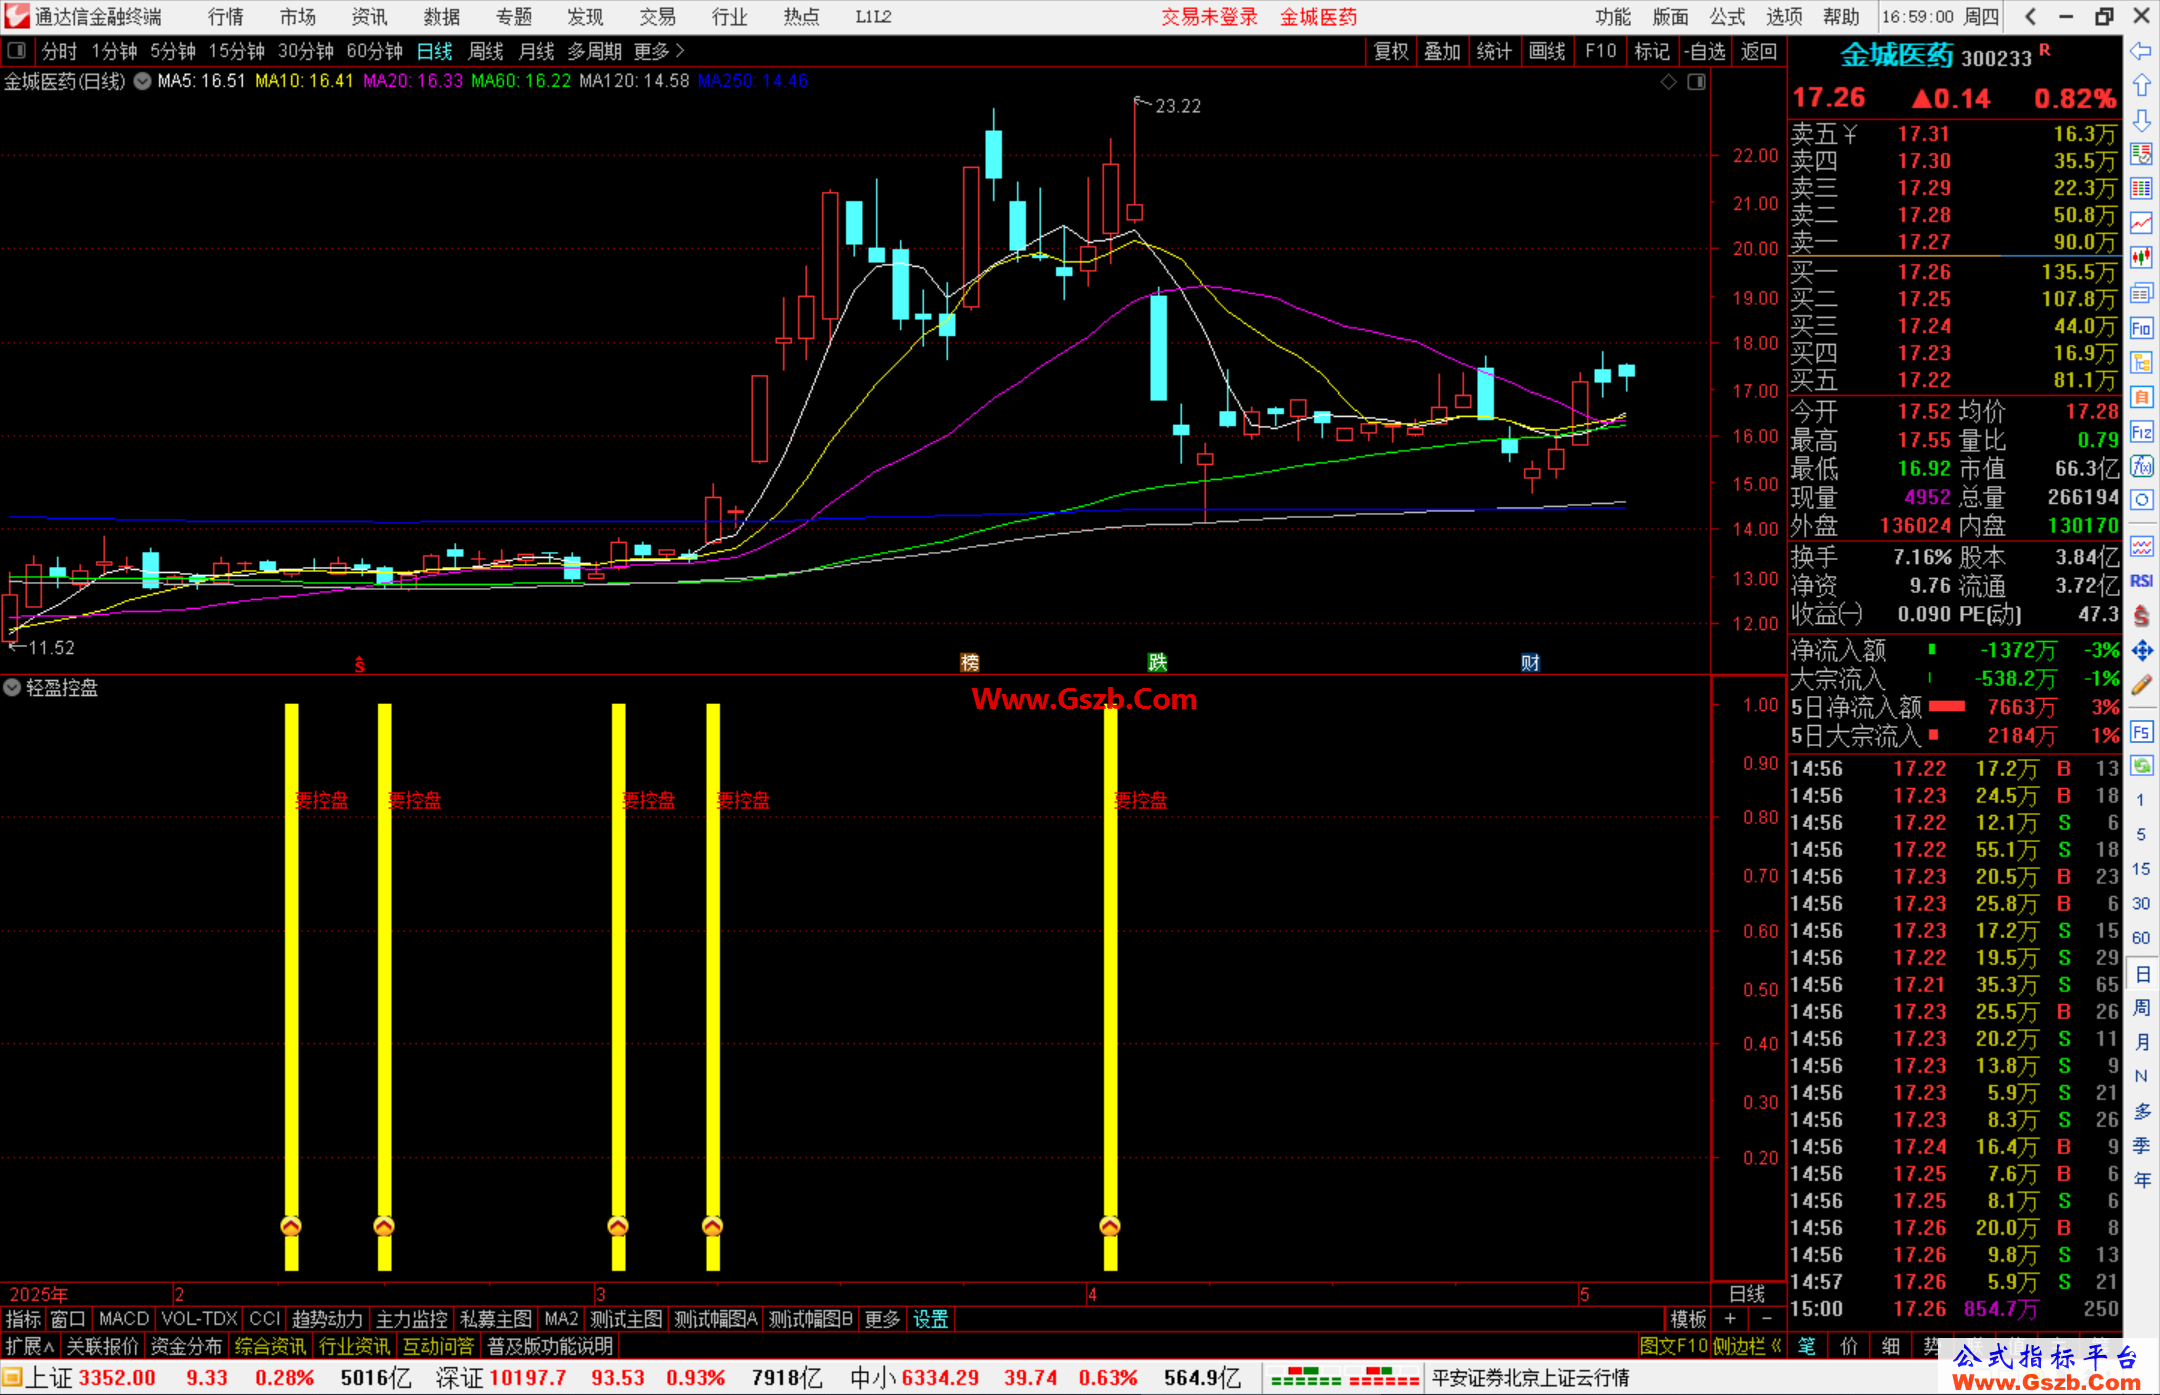The image size is (2160, 1395).
Task: Select the VOL-TDX indicator tab
Action: pos(199,1319)
